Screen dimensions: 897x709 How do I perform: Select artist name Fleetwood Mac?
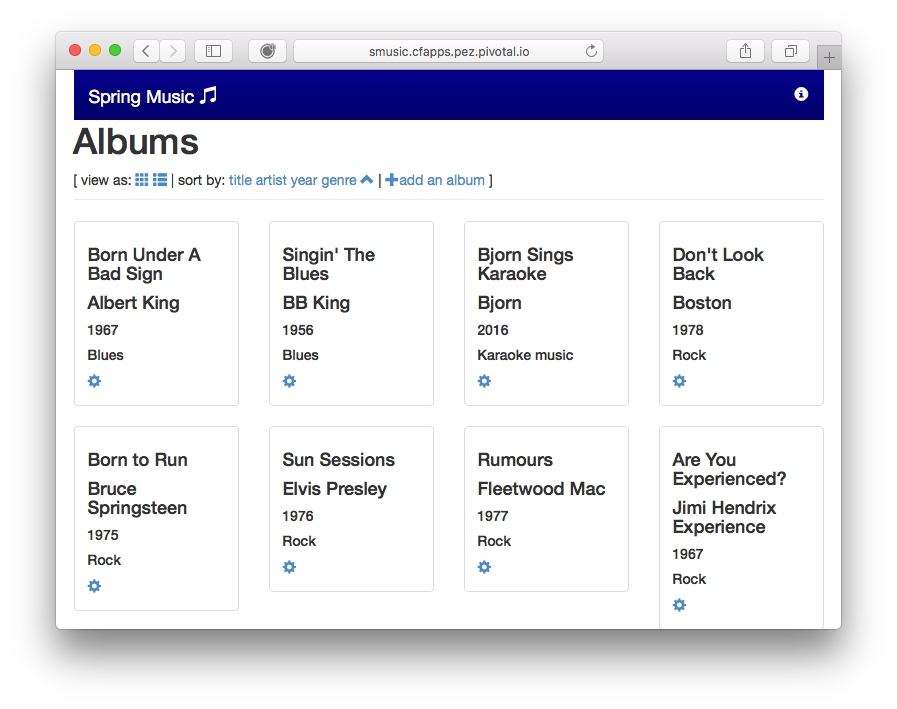coord(541,489)
